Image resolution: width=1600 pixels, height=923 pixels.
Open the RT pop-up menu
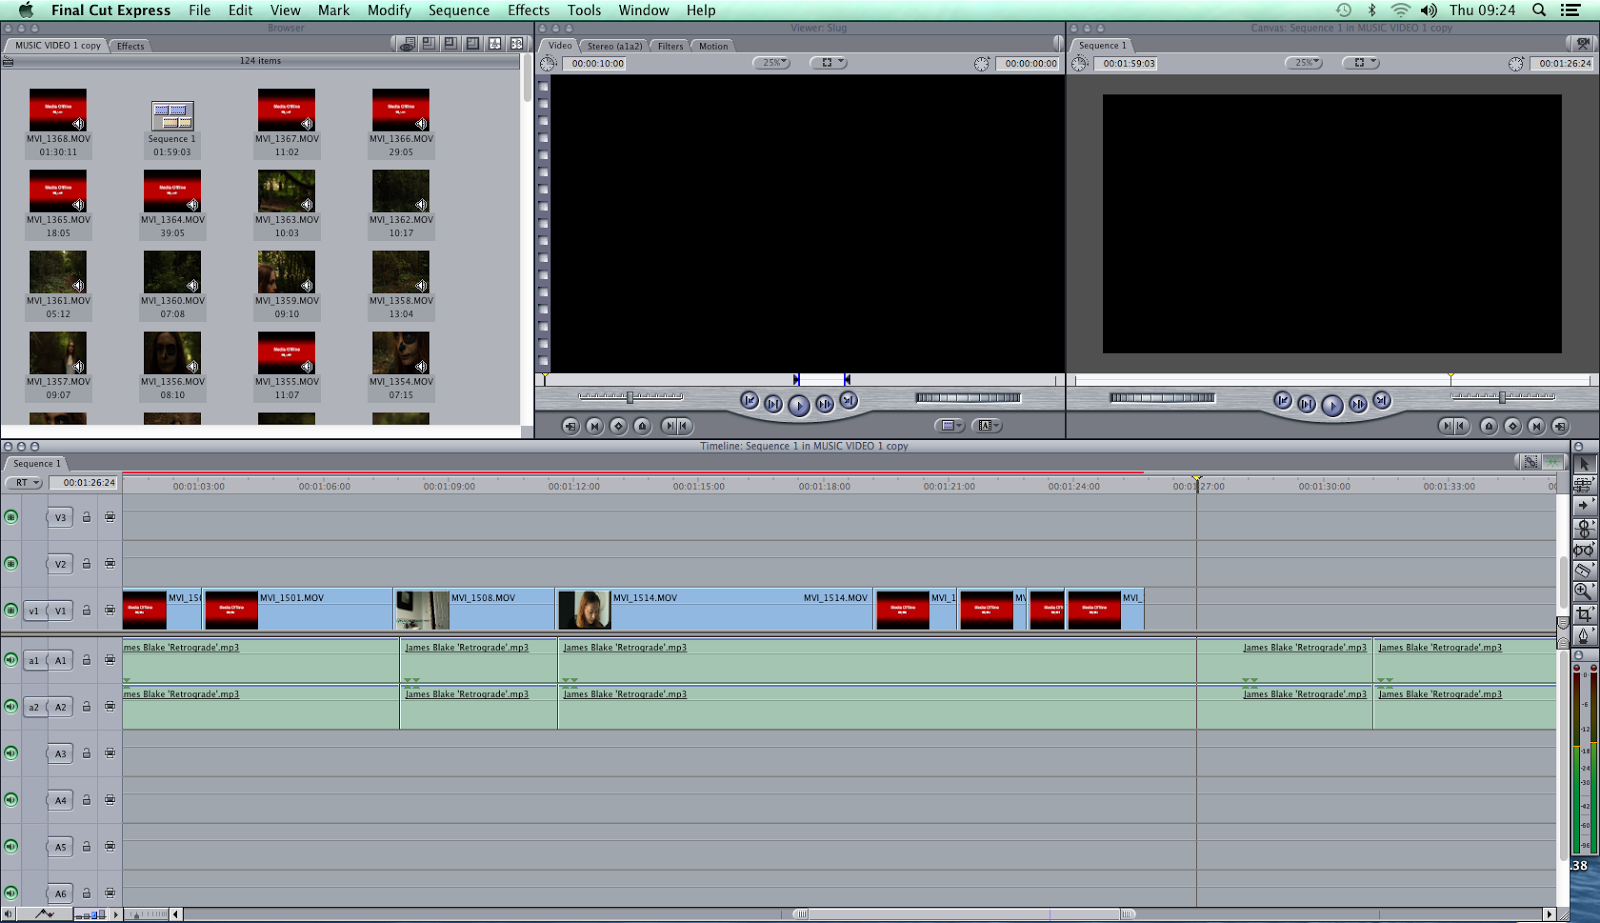(24, 483)
